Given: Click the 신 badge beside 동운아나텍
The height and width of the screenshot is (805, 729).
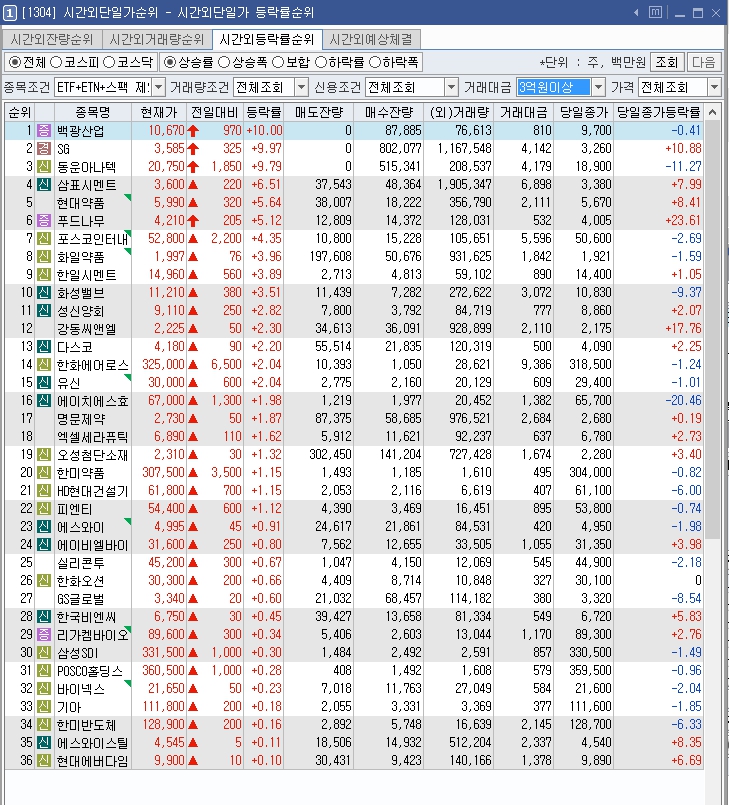Looking at the screenshot, I should click(43, 166).
